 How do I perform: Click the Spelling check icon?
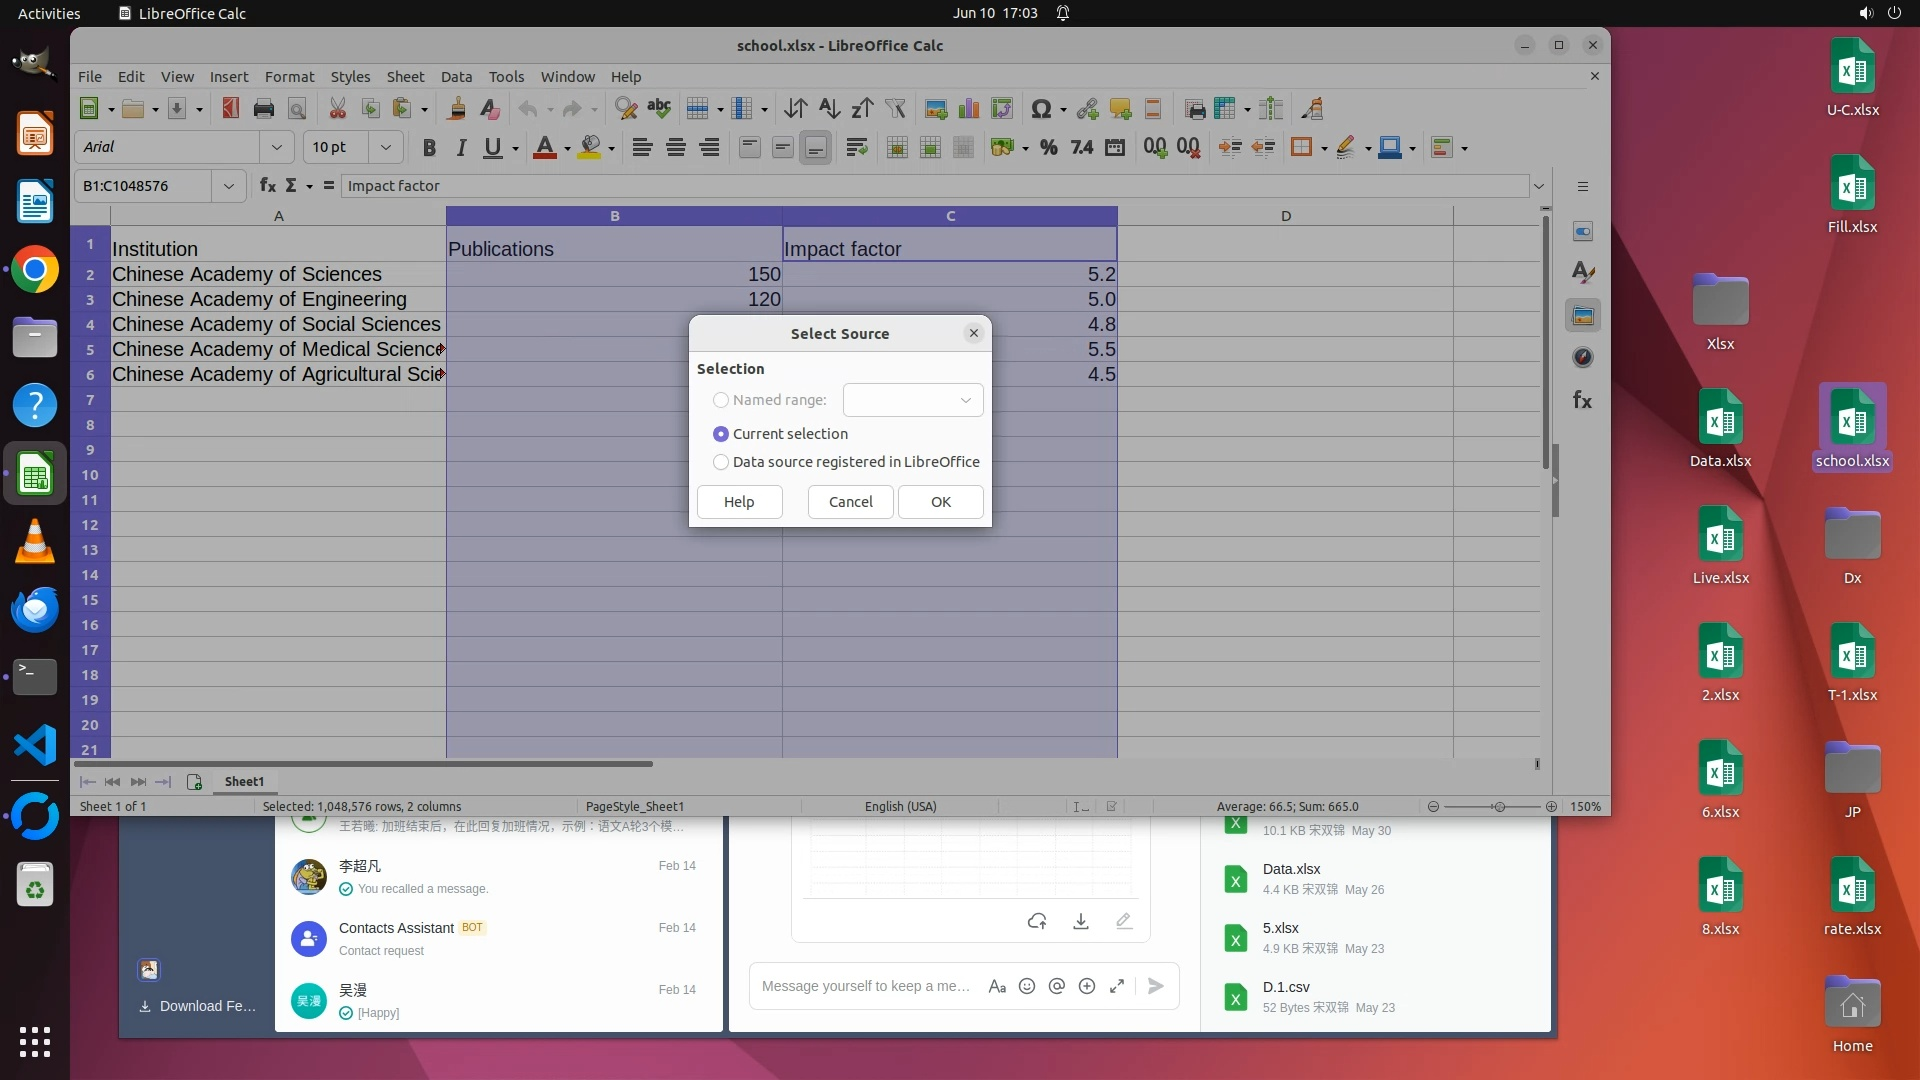click(659, 109)
